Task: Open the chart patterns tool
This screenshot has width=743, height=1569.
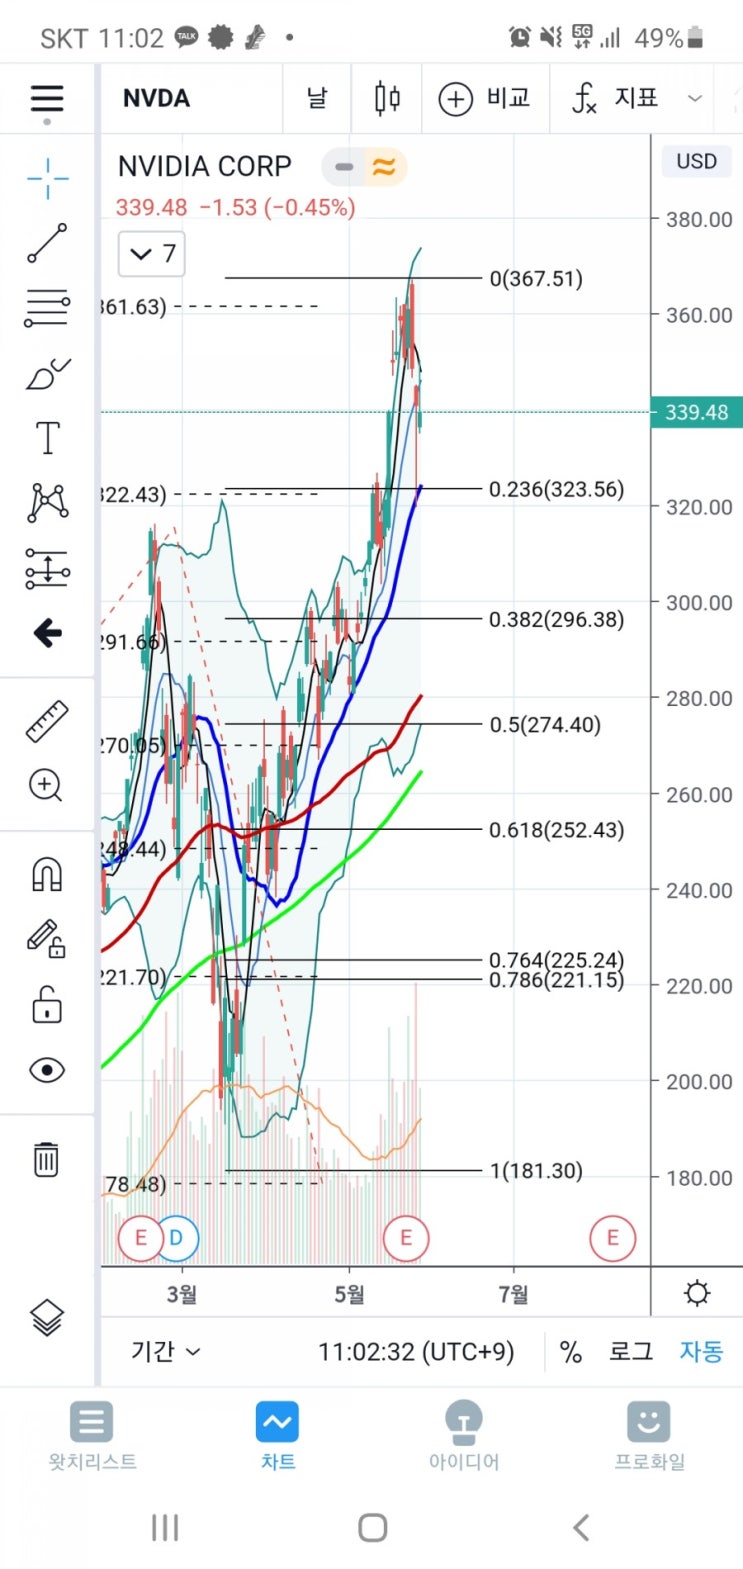Action: point(47,503)
